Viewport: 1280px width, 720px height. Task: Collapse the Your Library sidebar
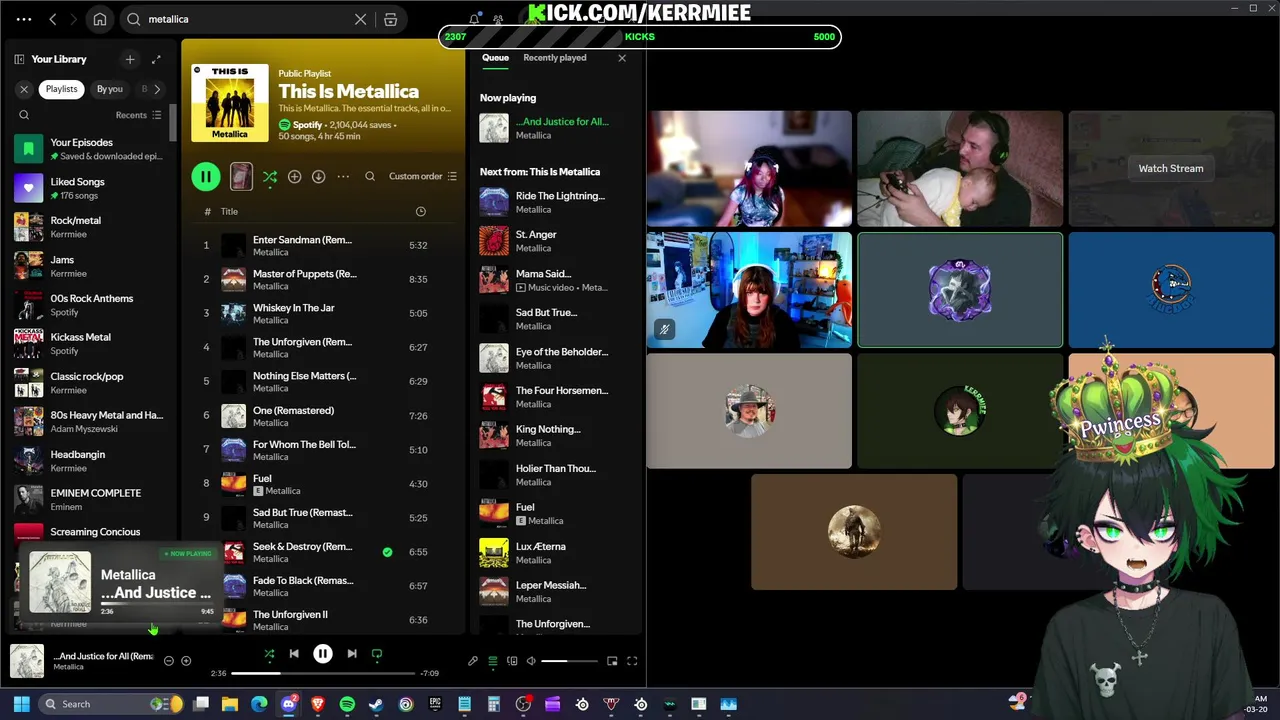(x=19, y=59)
